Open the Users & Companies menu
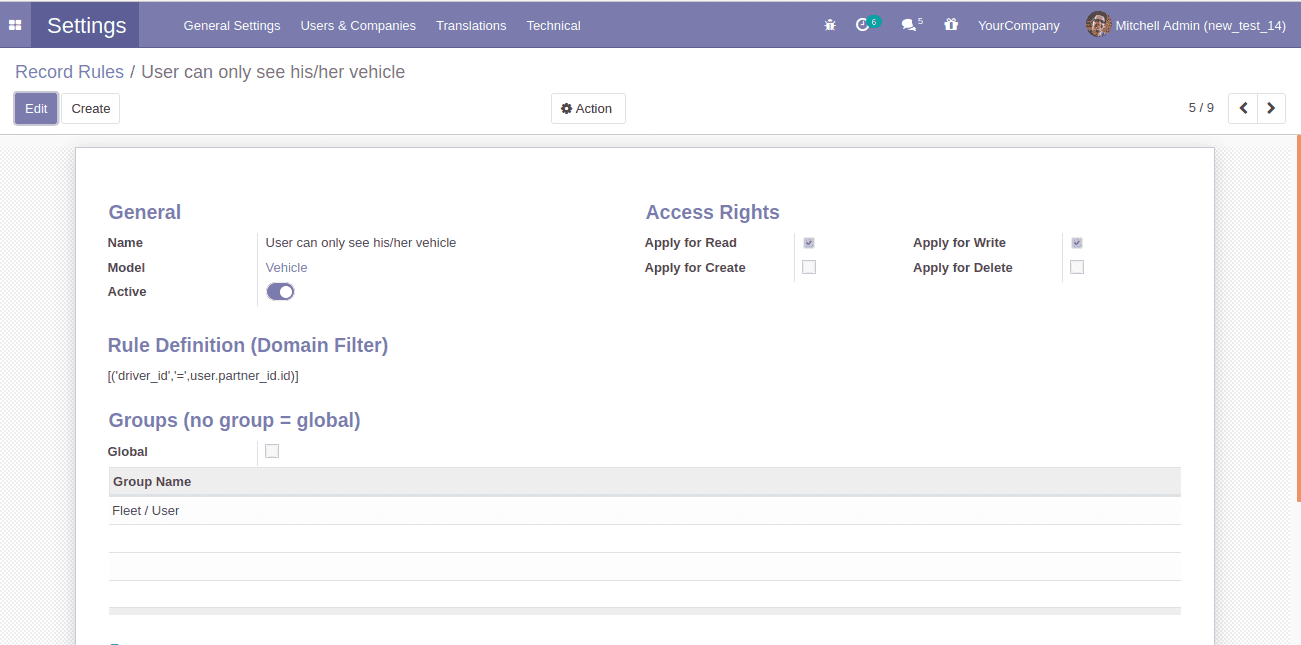The width and height of the screenshot is (1301, 645). coord(358,25)
